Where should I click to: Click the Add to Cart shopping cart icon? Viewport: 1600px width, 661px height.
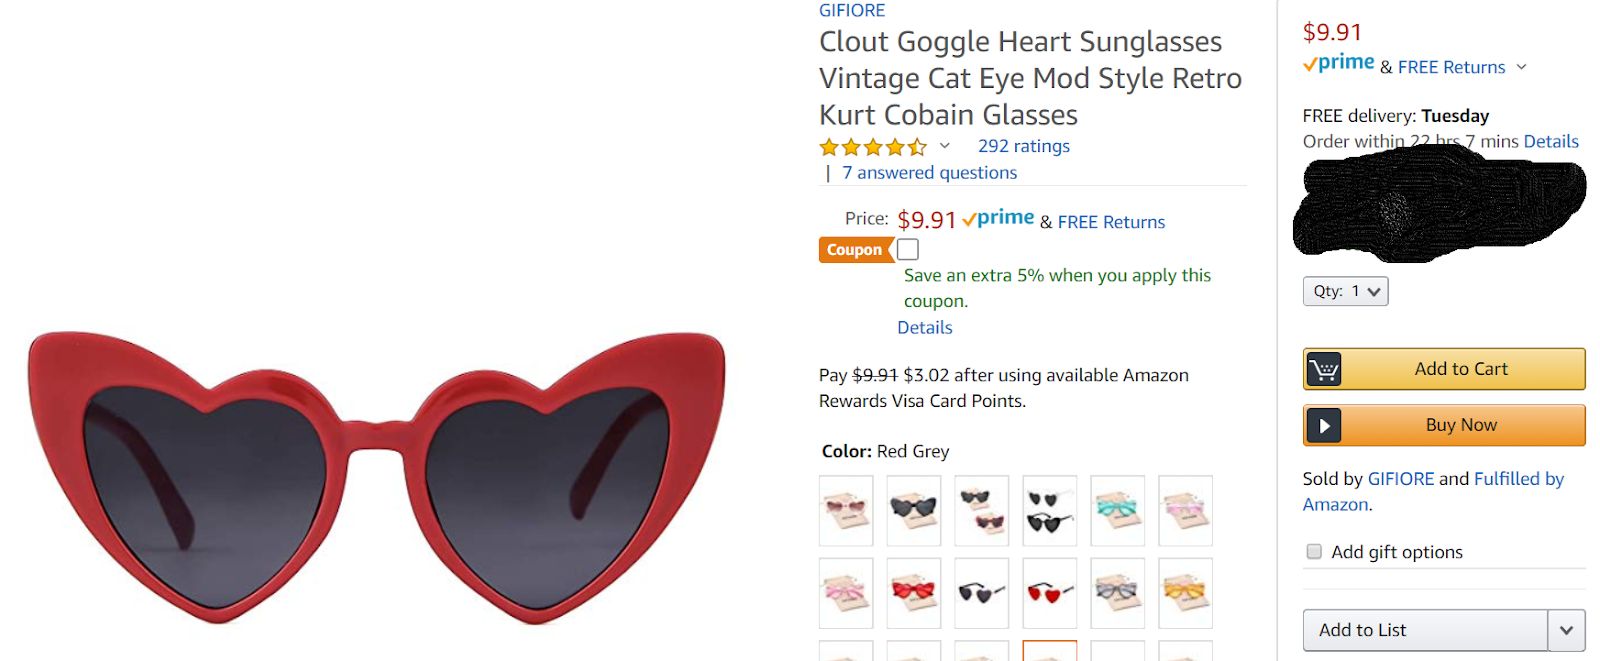coord(1324,369)
